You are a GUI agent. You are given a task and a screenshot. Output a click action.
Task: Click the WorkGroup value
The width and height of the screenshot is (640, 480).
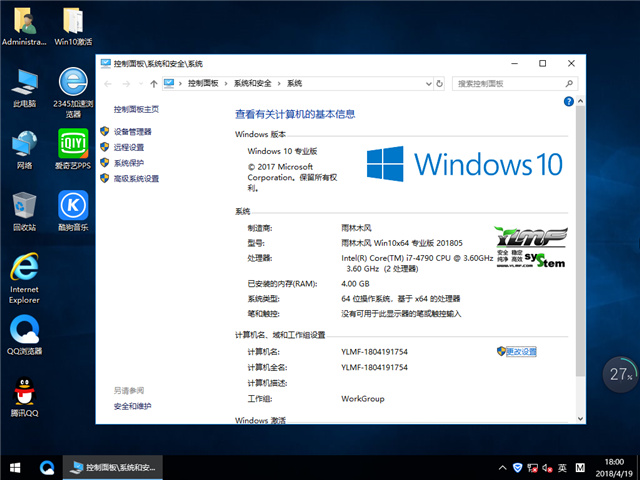pyautogui.click(x=363, y=399)
